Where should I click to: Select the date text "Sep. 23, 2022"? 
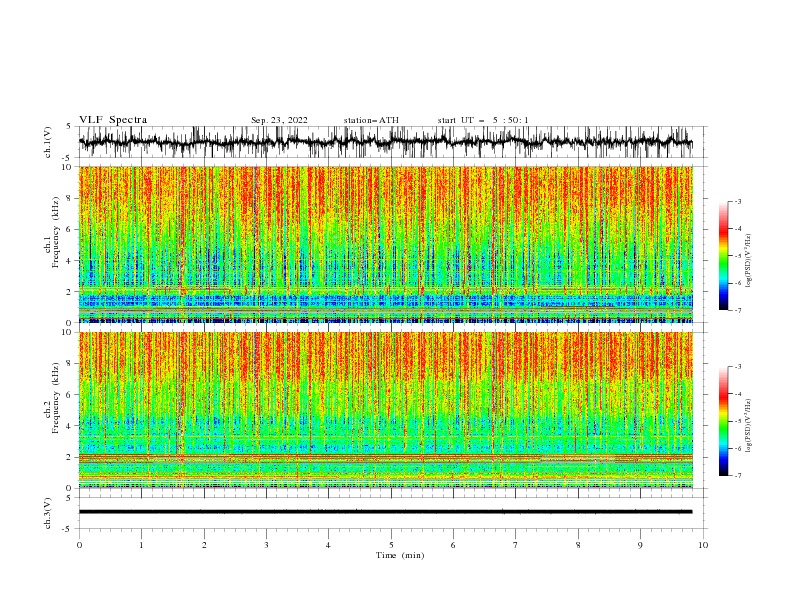pyautogui.click(x=279, y=120)
